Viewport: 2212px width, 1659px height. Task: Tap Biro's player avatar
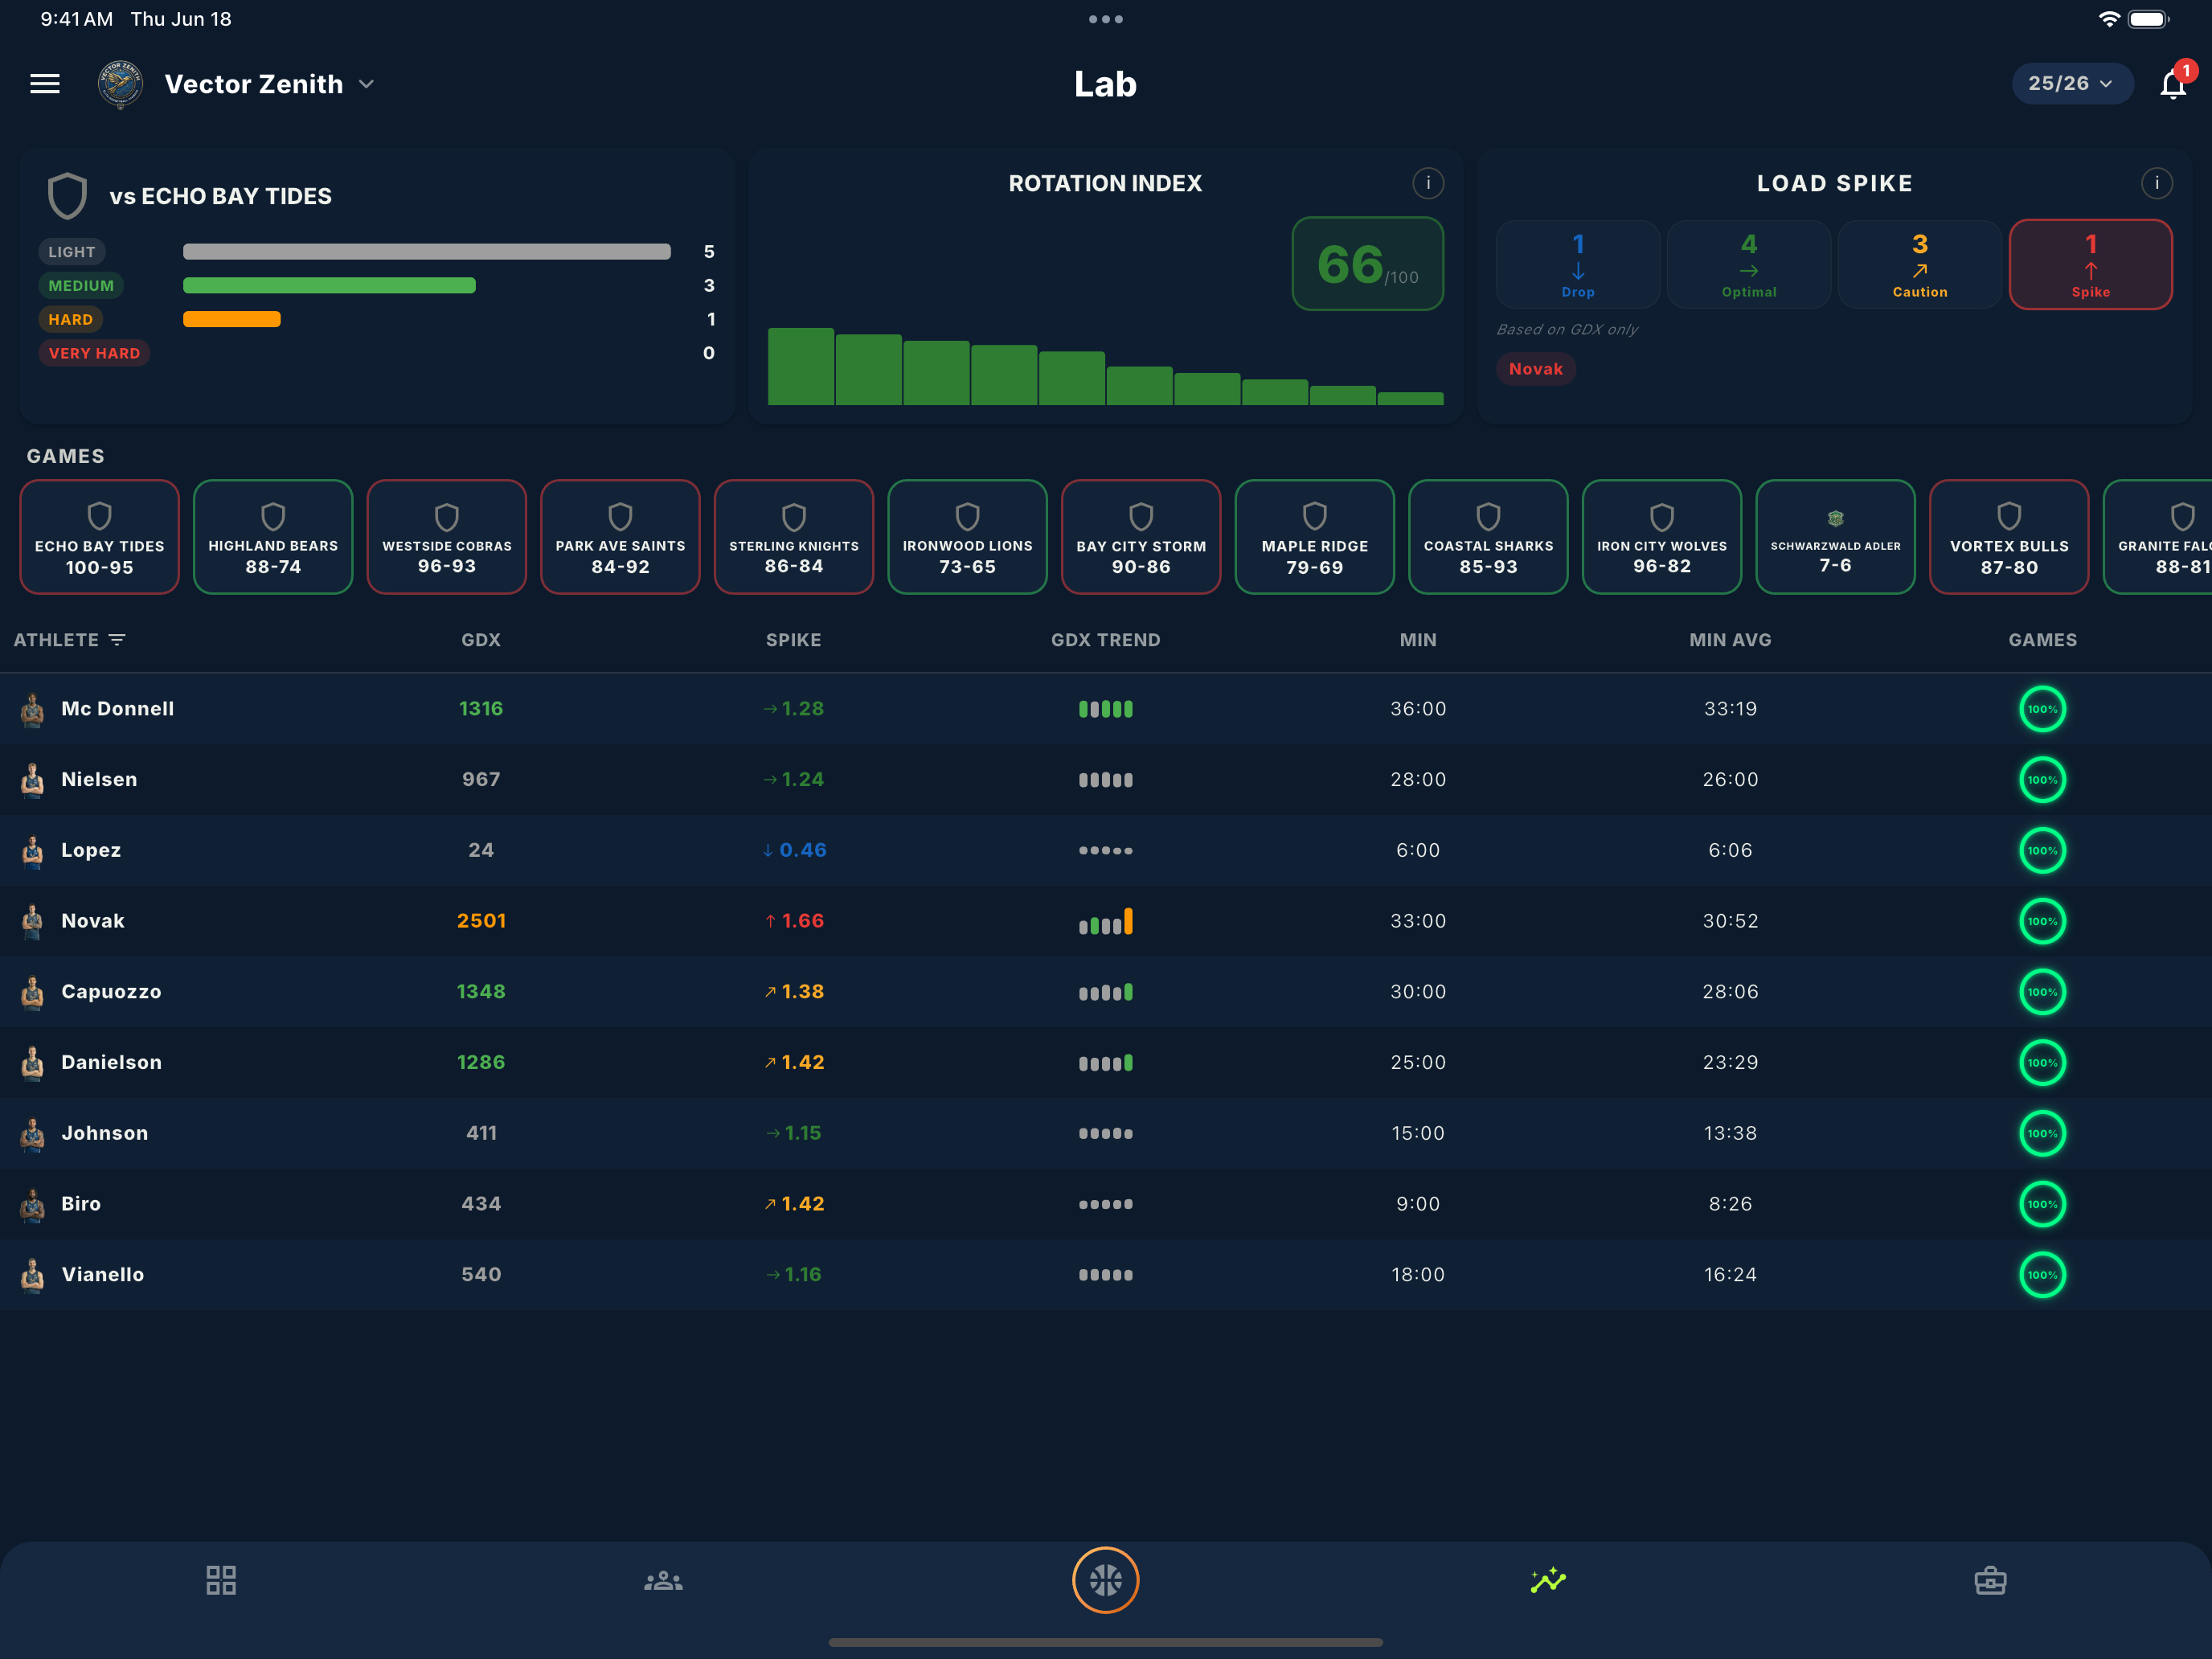[33, 1204]
